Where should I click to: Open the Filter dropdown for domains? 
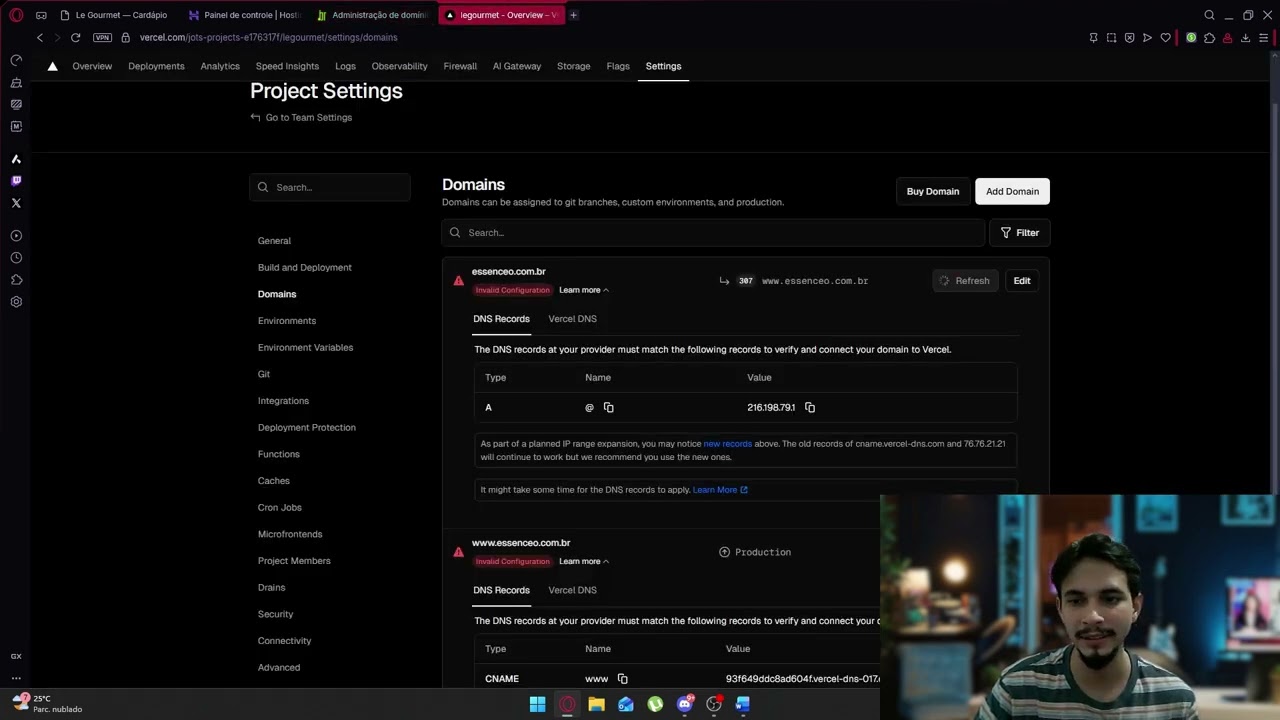click(1020, 233)
